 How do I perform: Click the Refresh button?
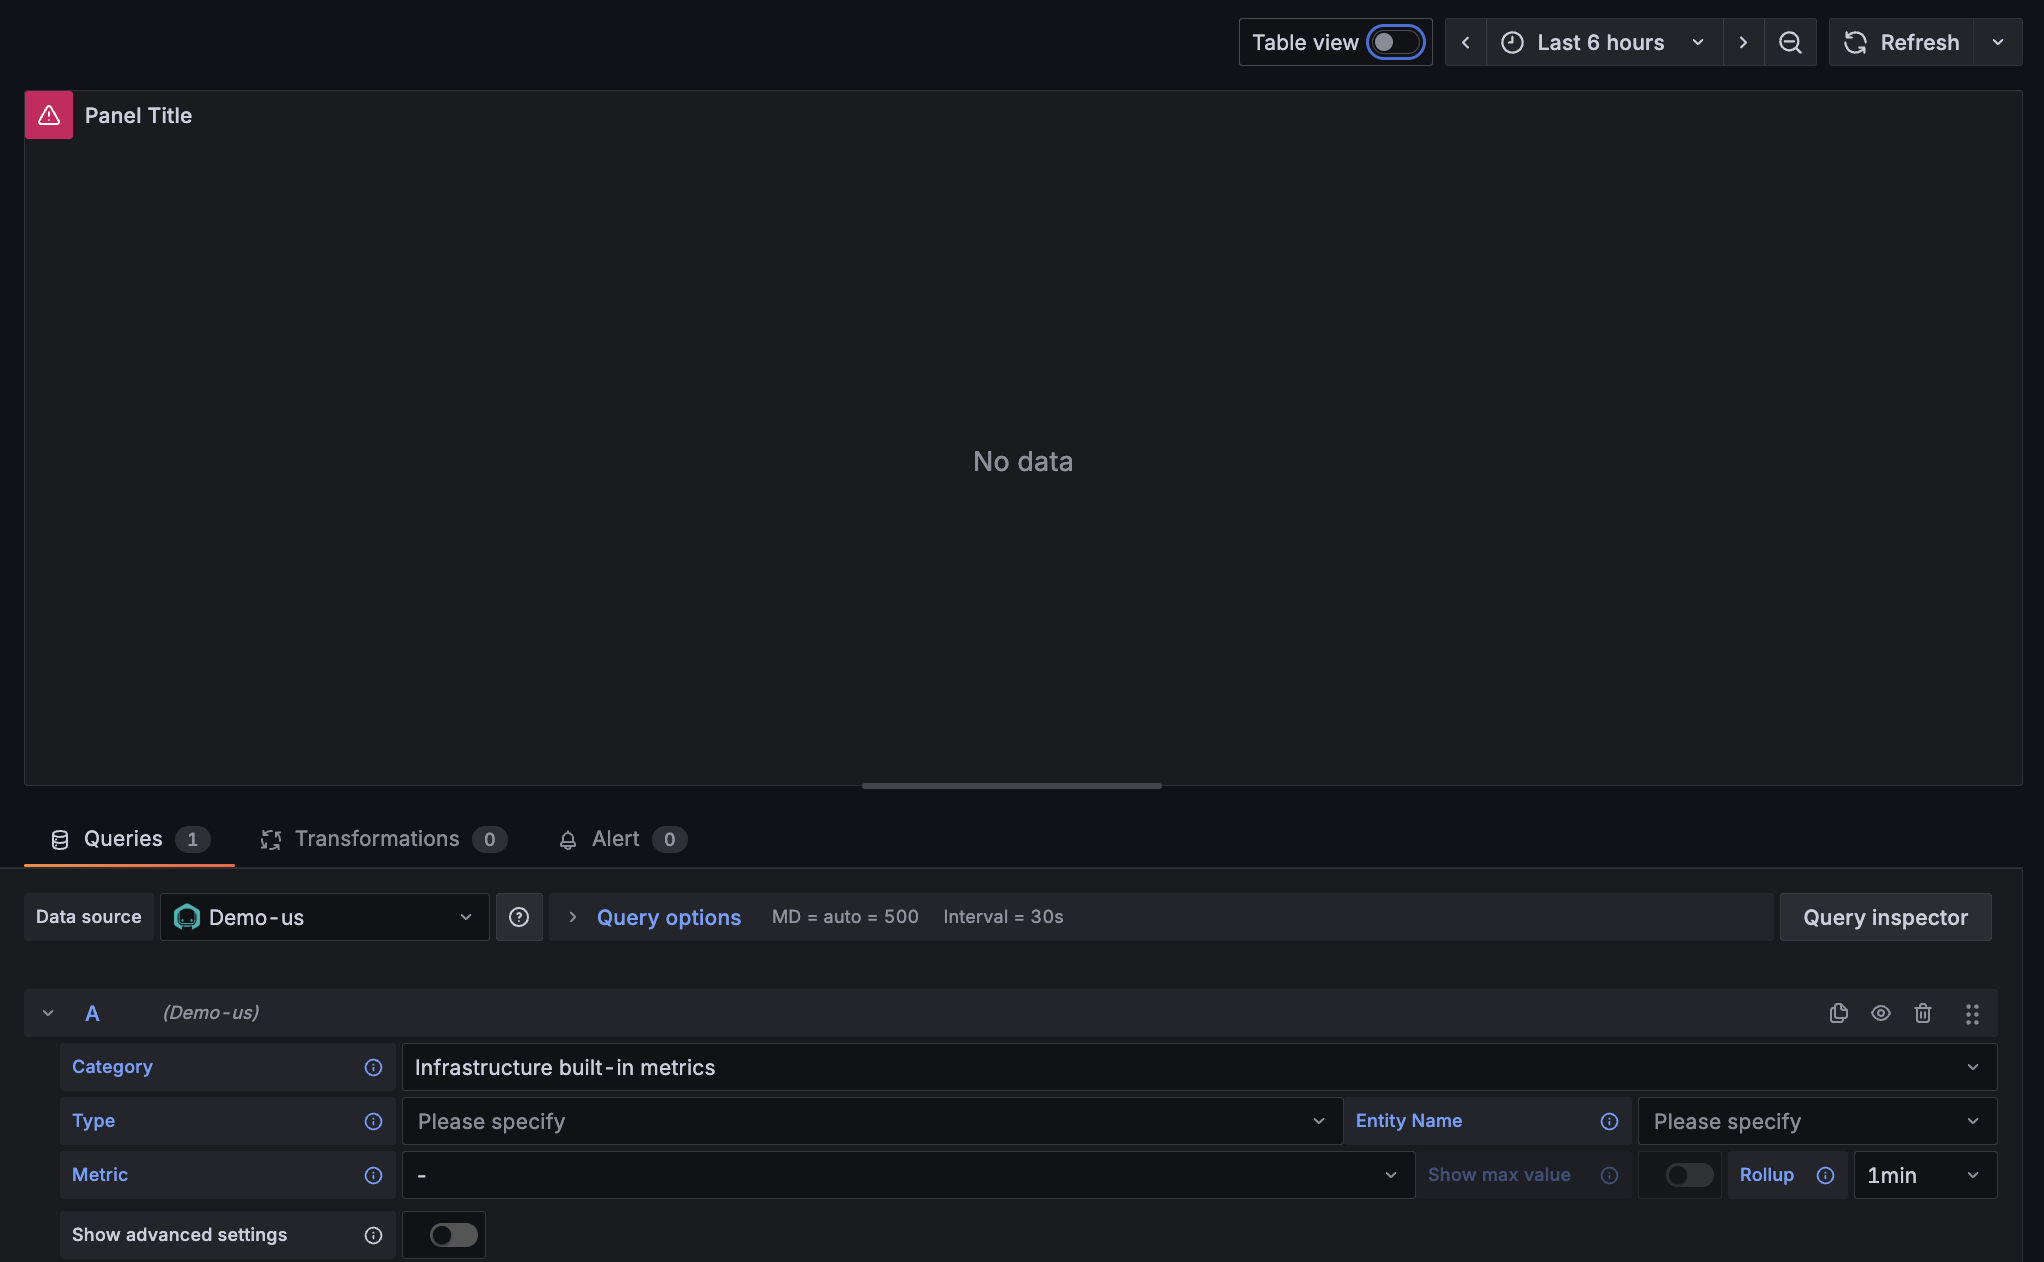(1901, 42)
